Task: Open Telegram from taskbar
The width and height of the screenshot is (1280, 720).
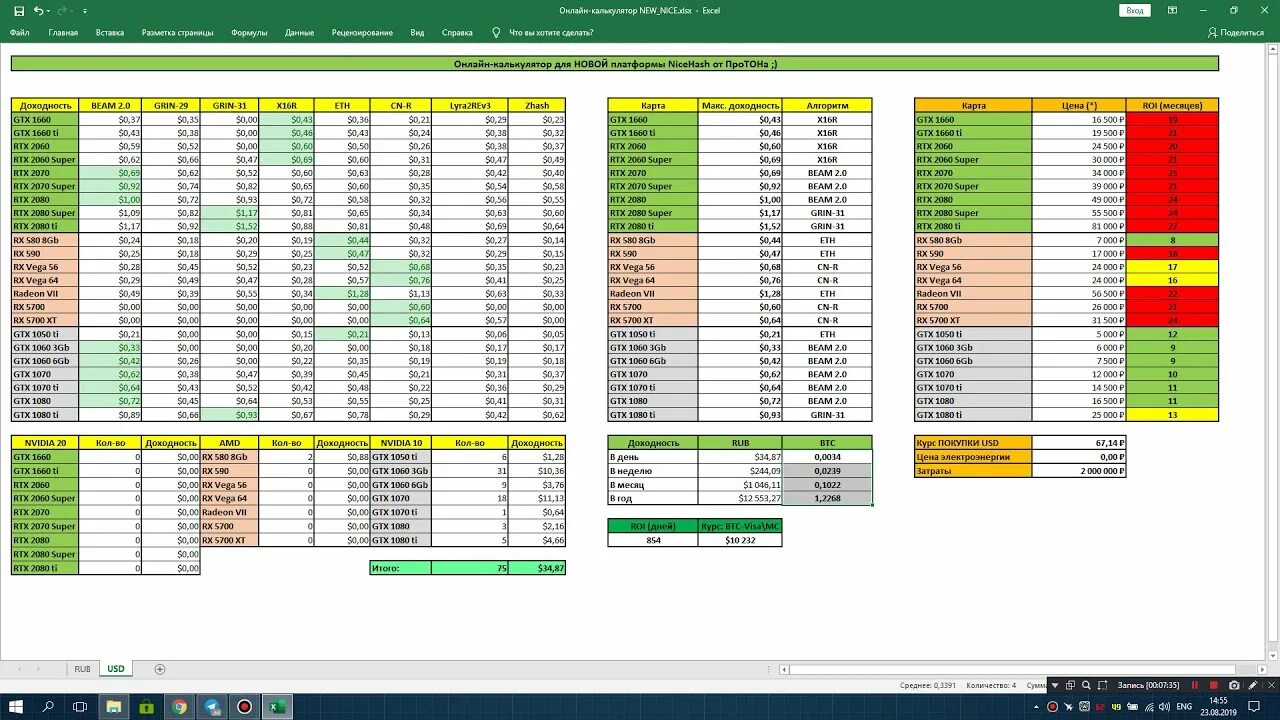Action: click(x=212, y=706)
